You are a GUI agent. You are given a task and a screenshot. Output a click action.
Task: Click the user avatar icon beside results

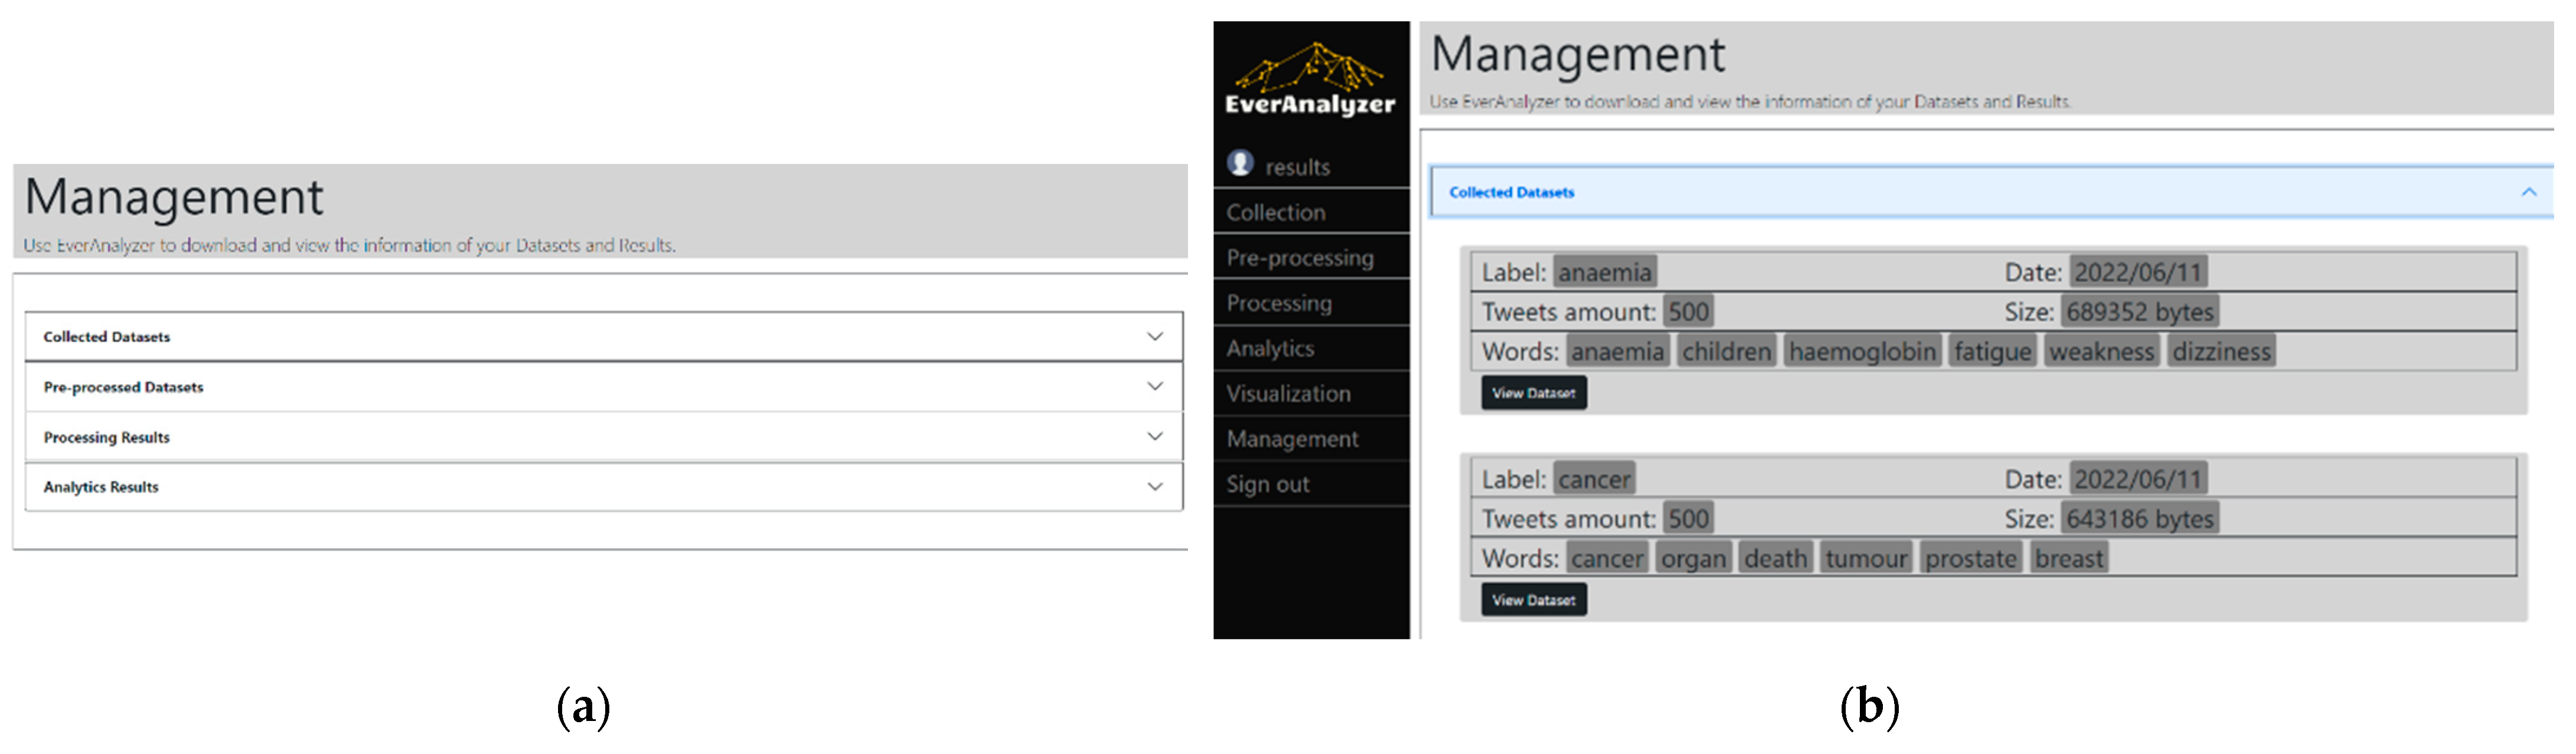click(1240, 163)
